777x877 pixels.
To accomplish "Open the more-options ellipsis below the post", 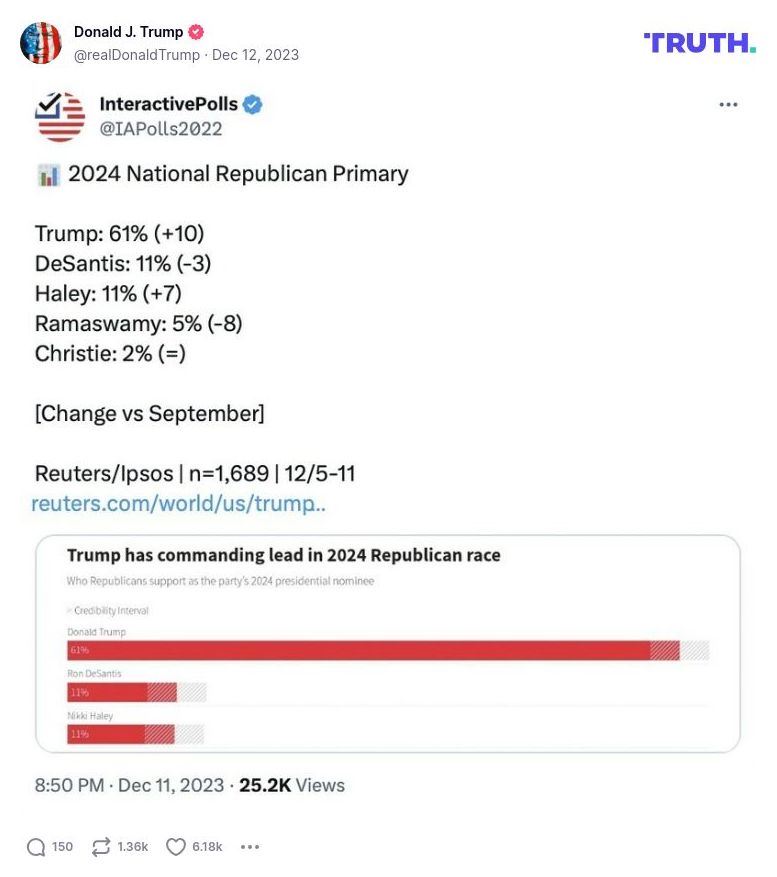I will pyautogui.click(x=250, y=846).
